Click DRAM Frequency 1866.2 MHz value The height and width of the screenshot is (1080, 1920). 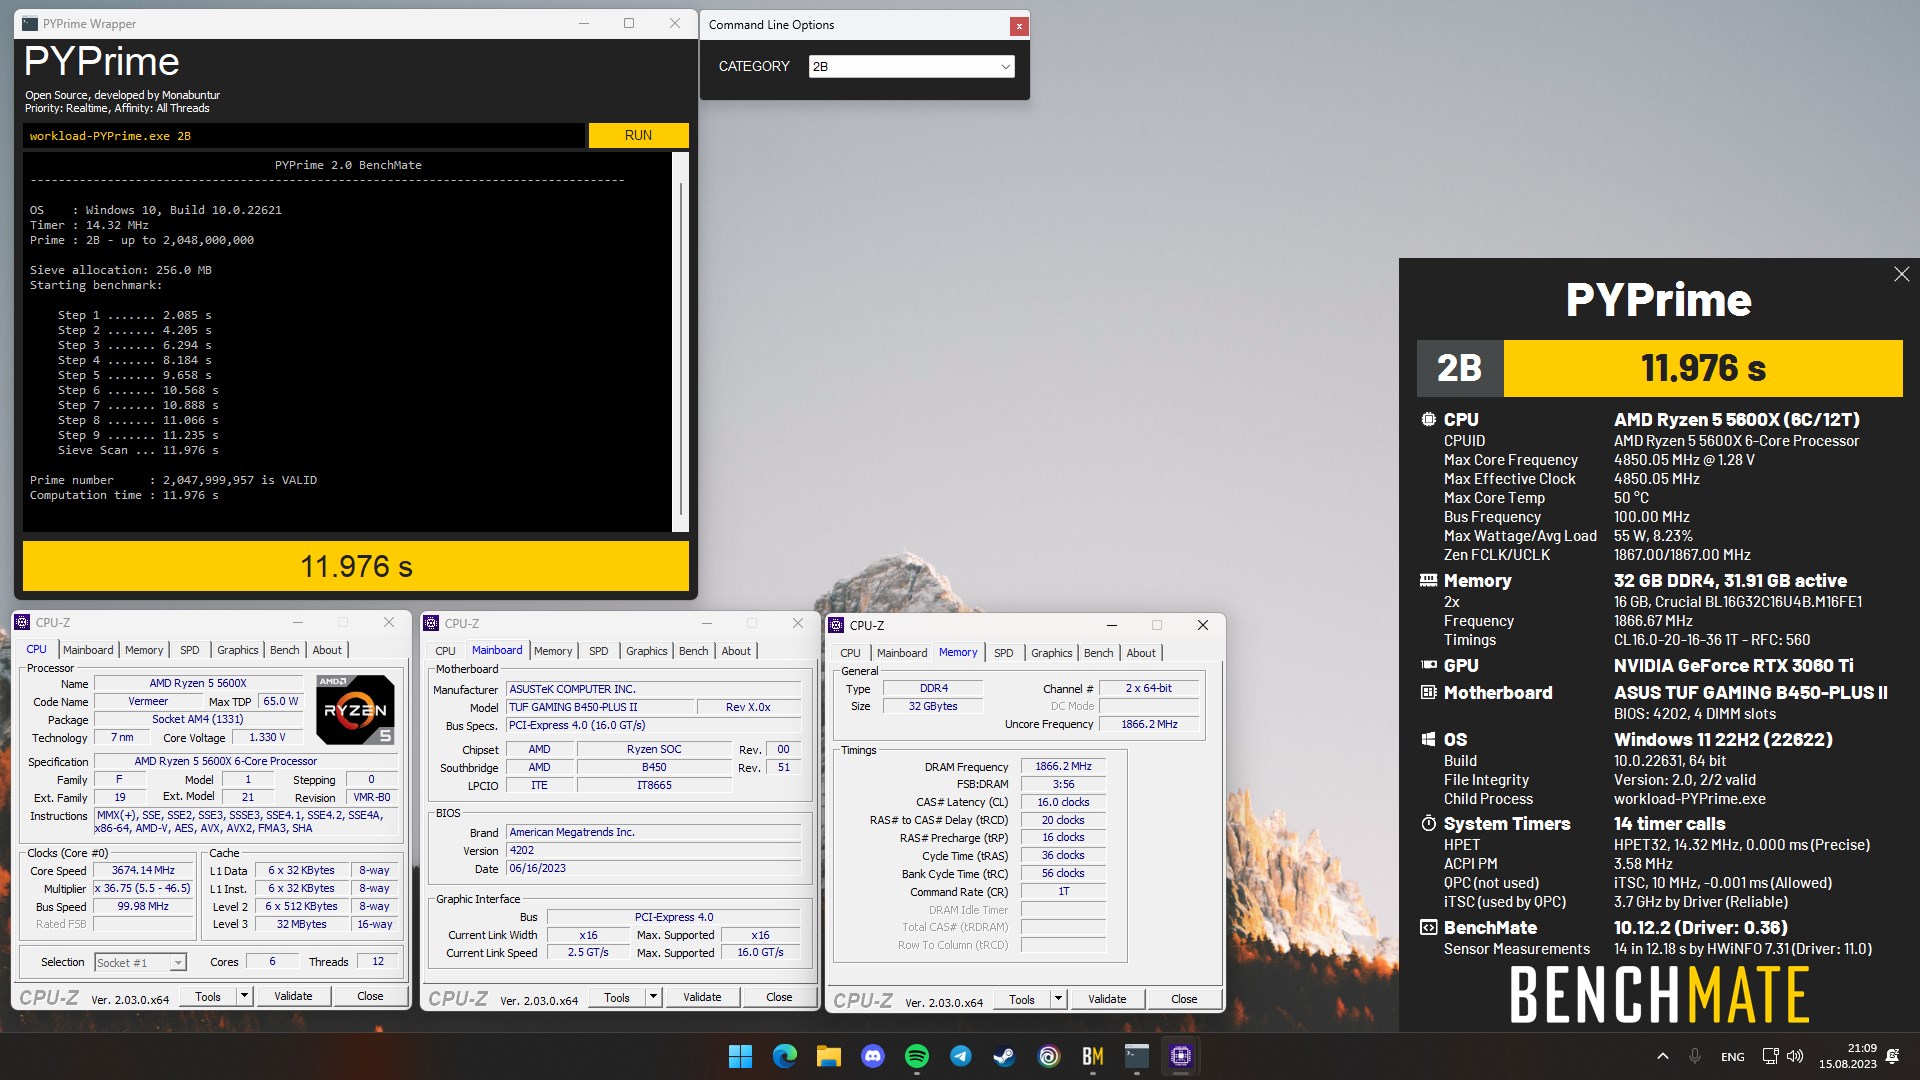(1063, 766)
